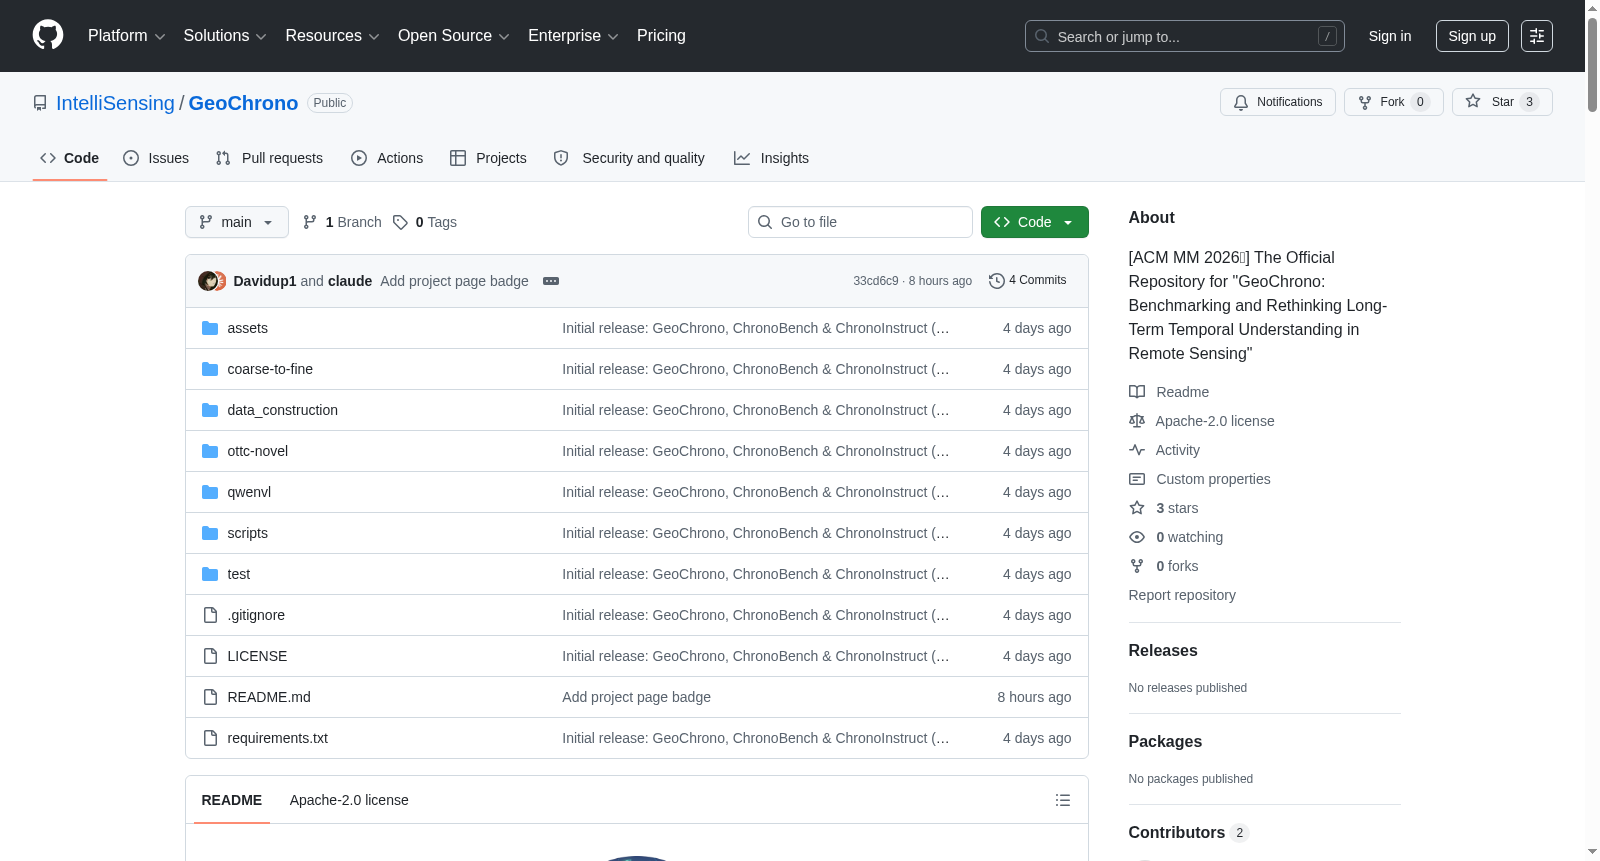
Task: Open the Security and quality tab
Action: coord(629,158)
